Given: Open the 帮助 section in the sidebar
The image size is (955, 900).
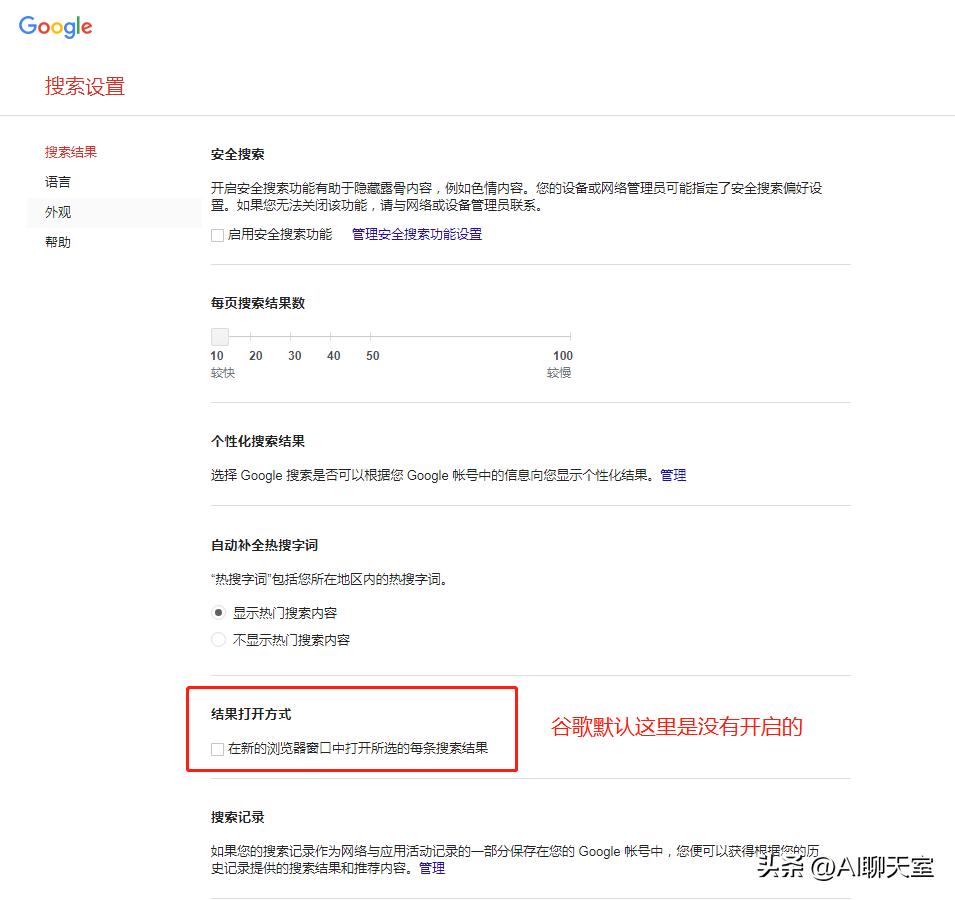Looking at the screenshot, I should pyautogui.click(x=57, y=241).
